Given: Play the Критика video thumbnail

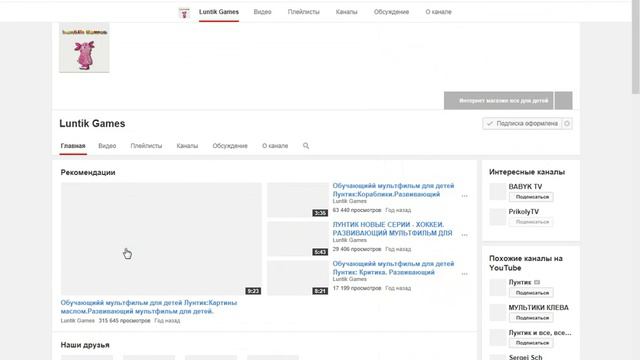Looking at the screenshot, I should [298, 278].
